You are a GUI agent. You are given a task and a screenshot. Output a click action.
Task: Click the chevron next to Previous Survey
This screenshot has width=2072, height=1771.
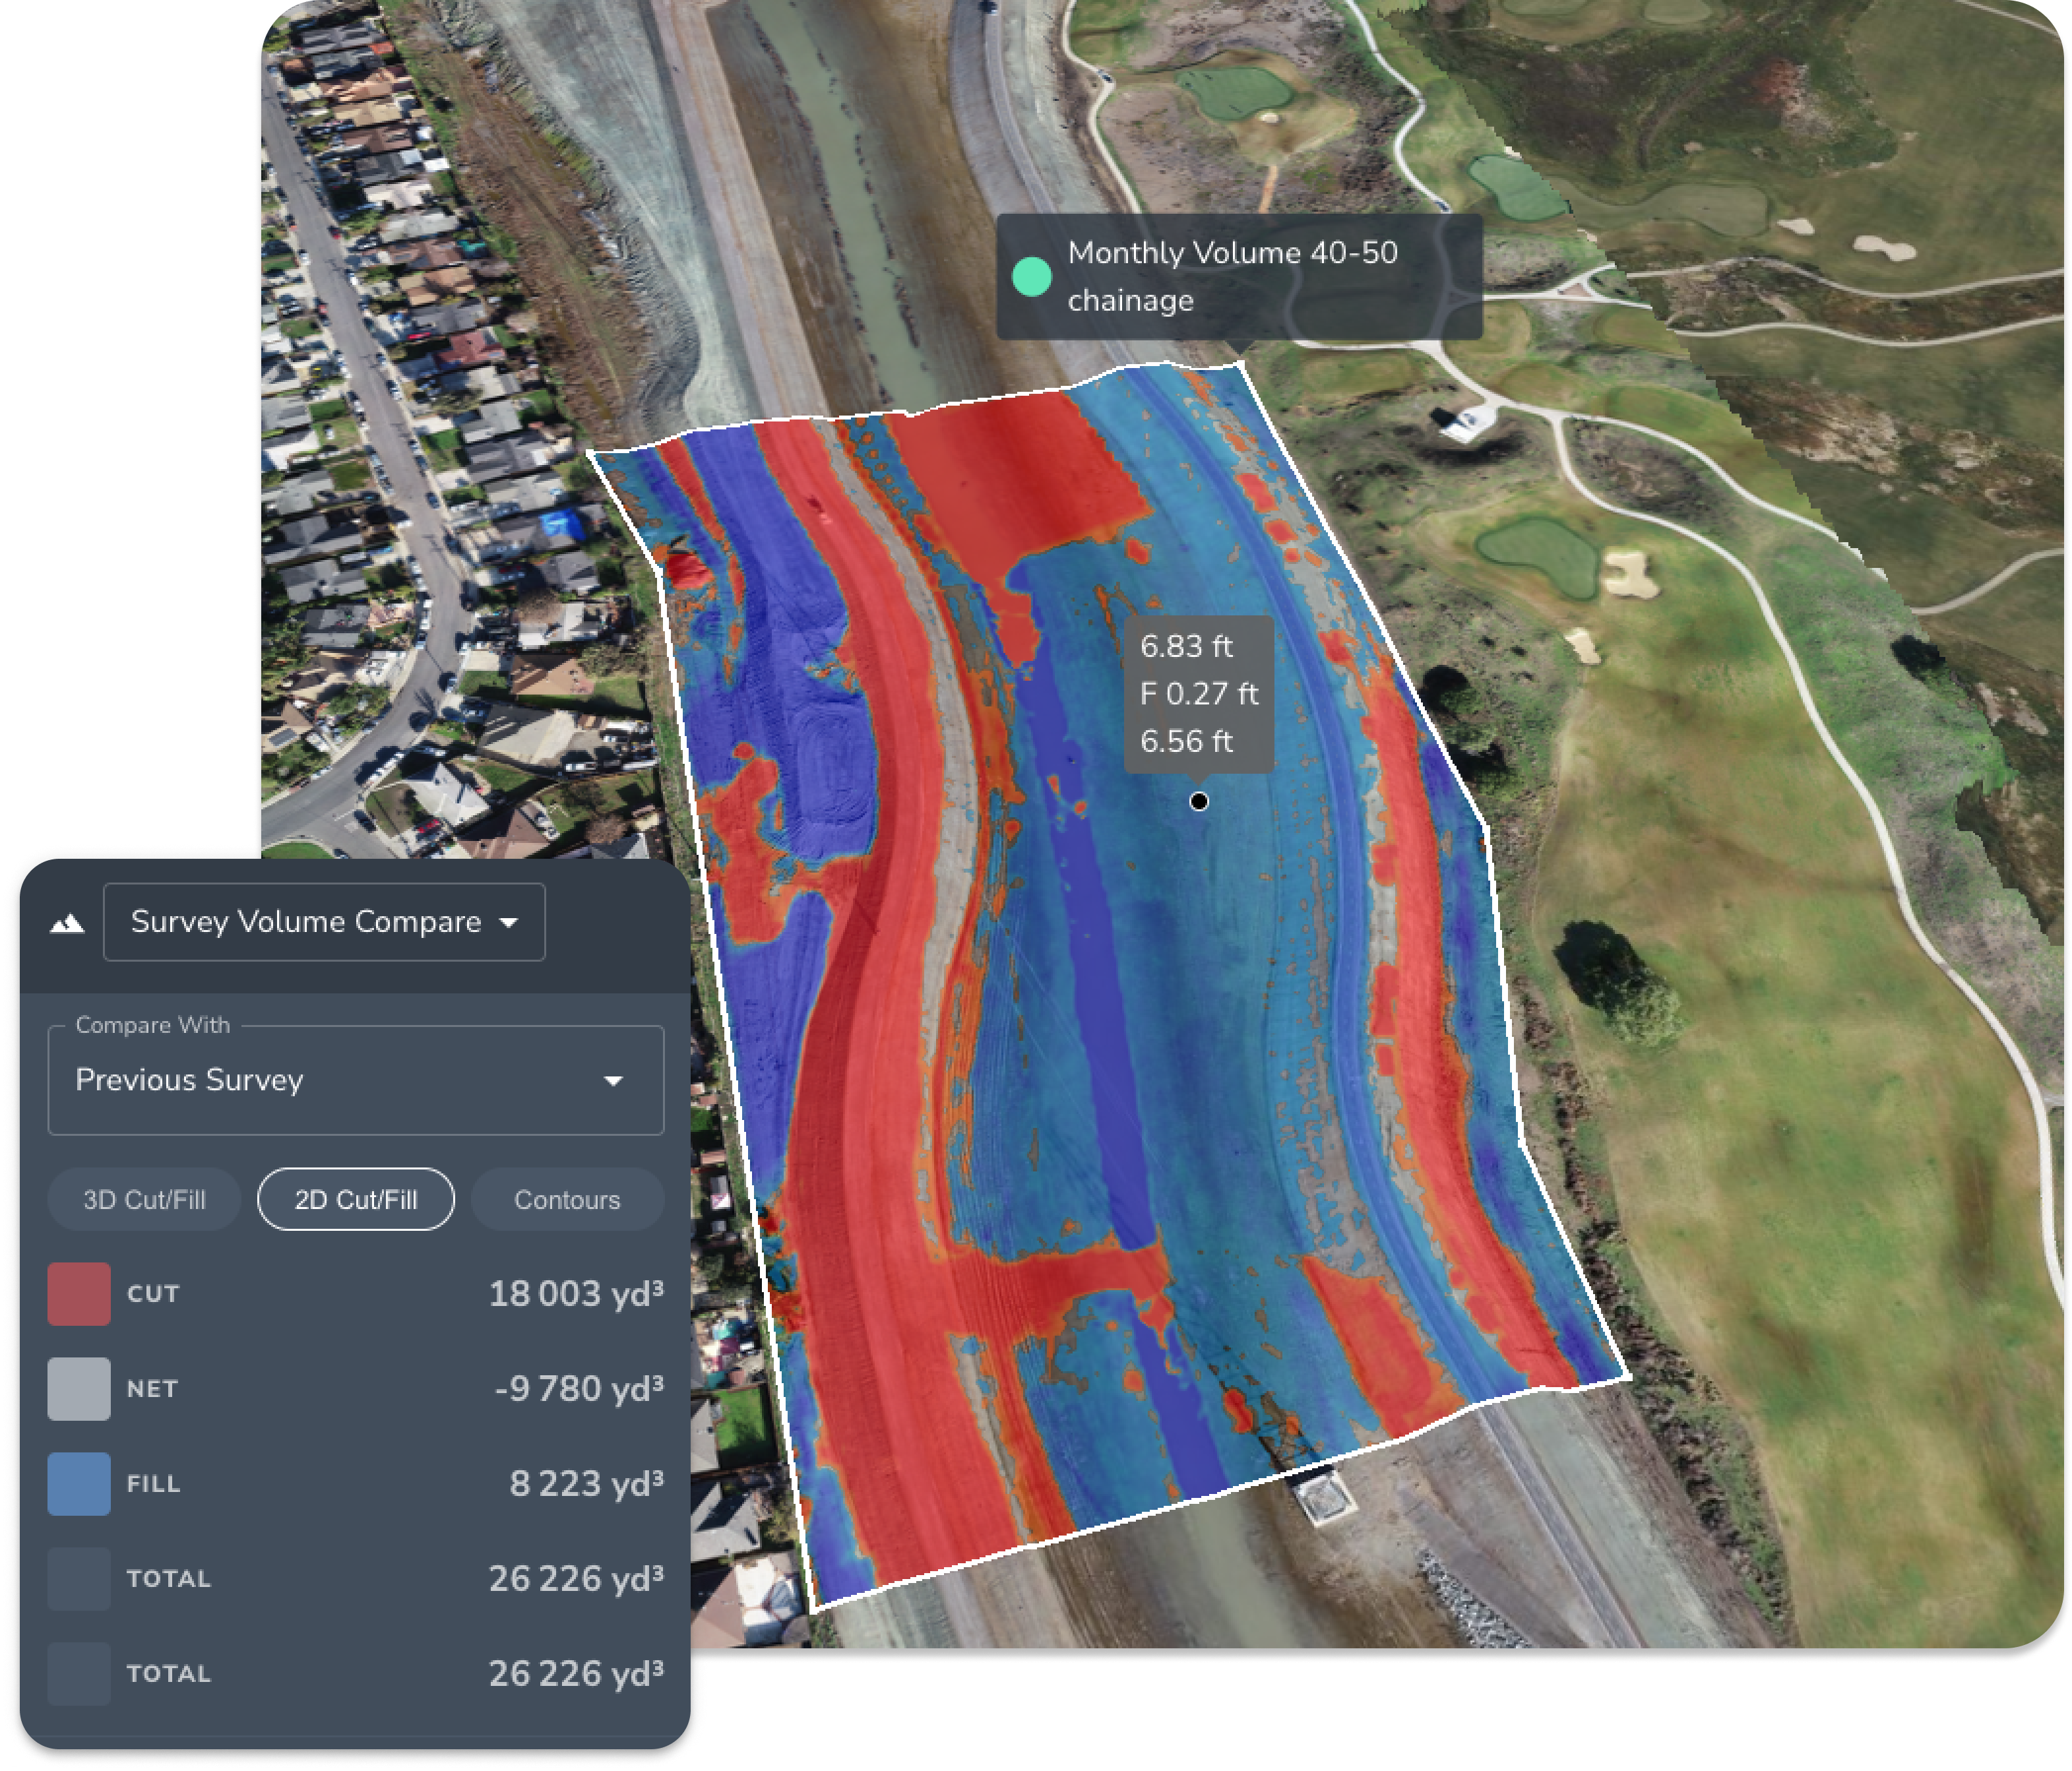(x=612, y=1081)
